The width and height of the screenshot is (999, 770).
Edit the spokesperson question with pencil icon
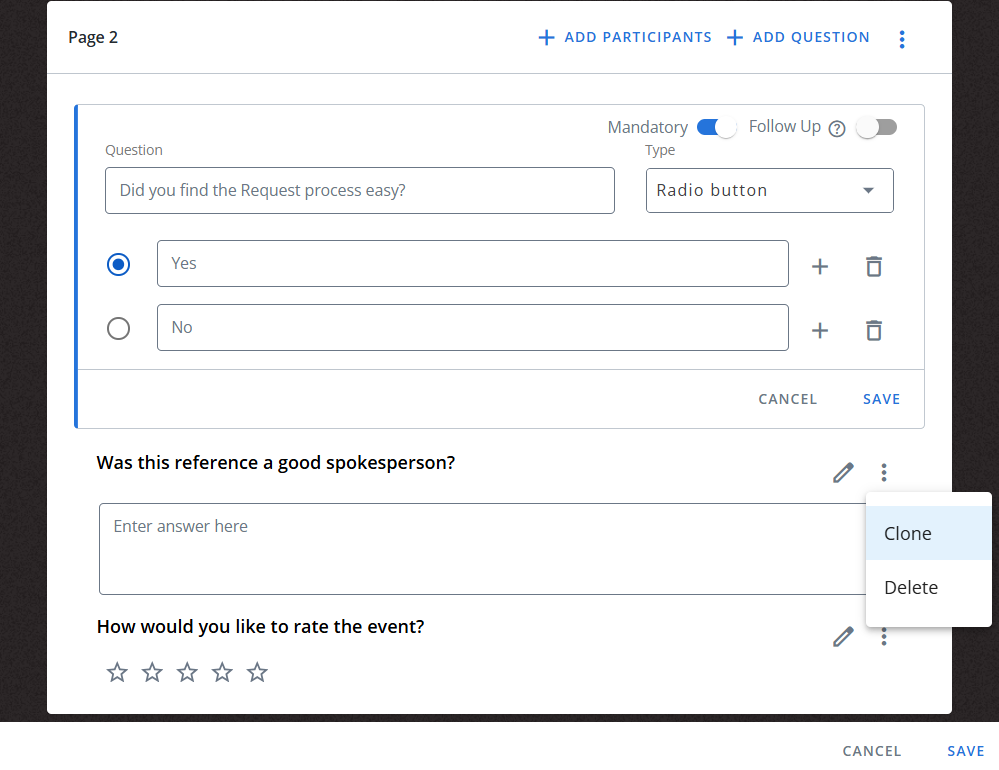843,473
